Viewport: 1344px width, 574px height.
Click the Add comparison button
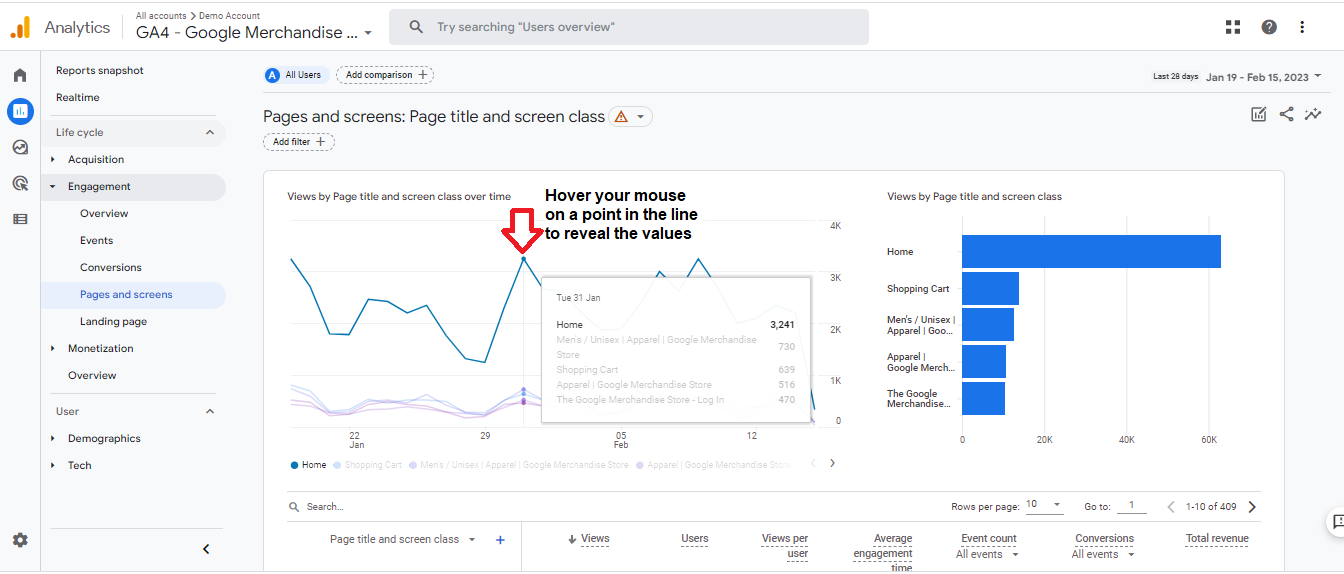pyautogui.click(x=385, y=75)
